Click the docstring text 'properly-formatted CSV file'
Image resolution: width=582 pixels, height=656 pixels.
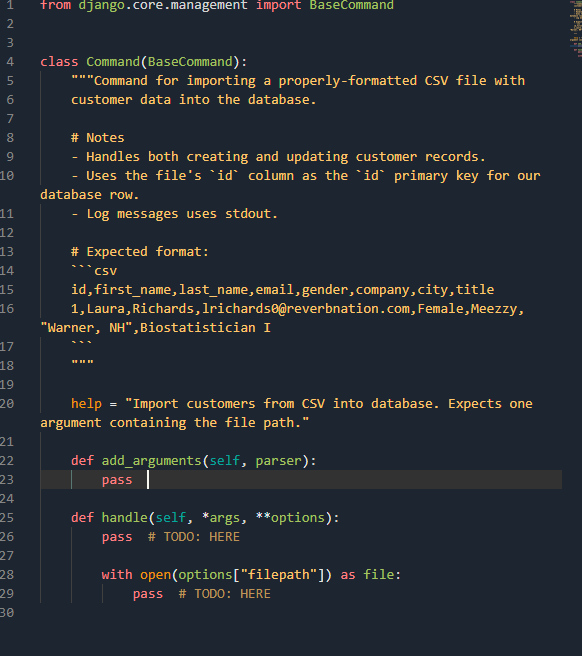pyautogui.click(x=382, y=81)
